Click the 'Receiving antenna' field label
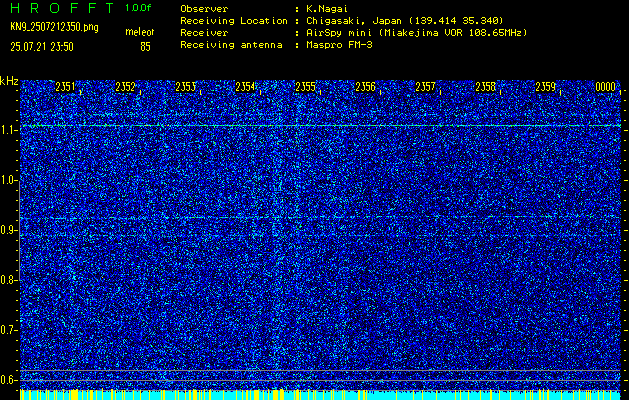 click(x=231, y=45)
